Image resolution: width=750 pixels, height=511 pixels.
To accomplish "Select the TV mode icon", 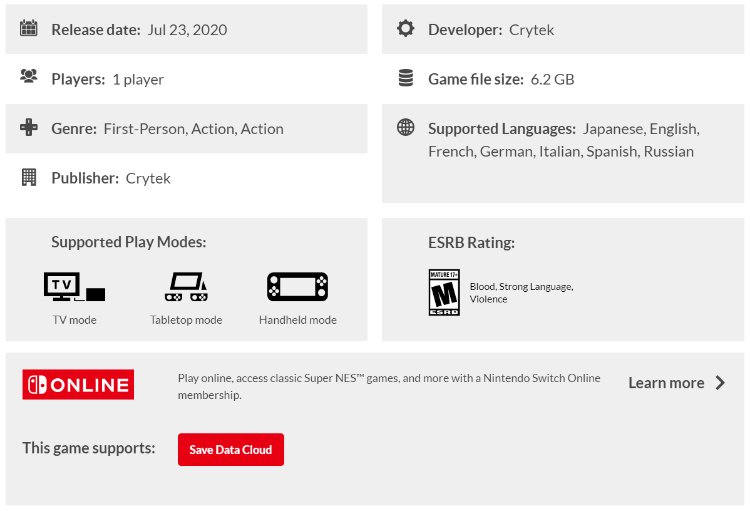I will 74,287.
